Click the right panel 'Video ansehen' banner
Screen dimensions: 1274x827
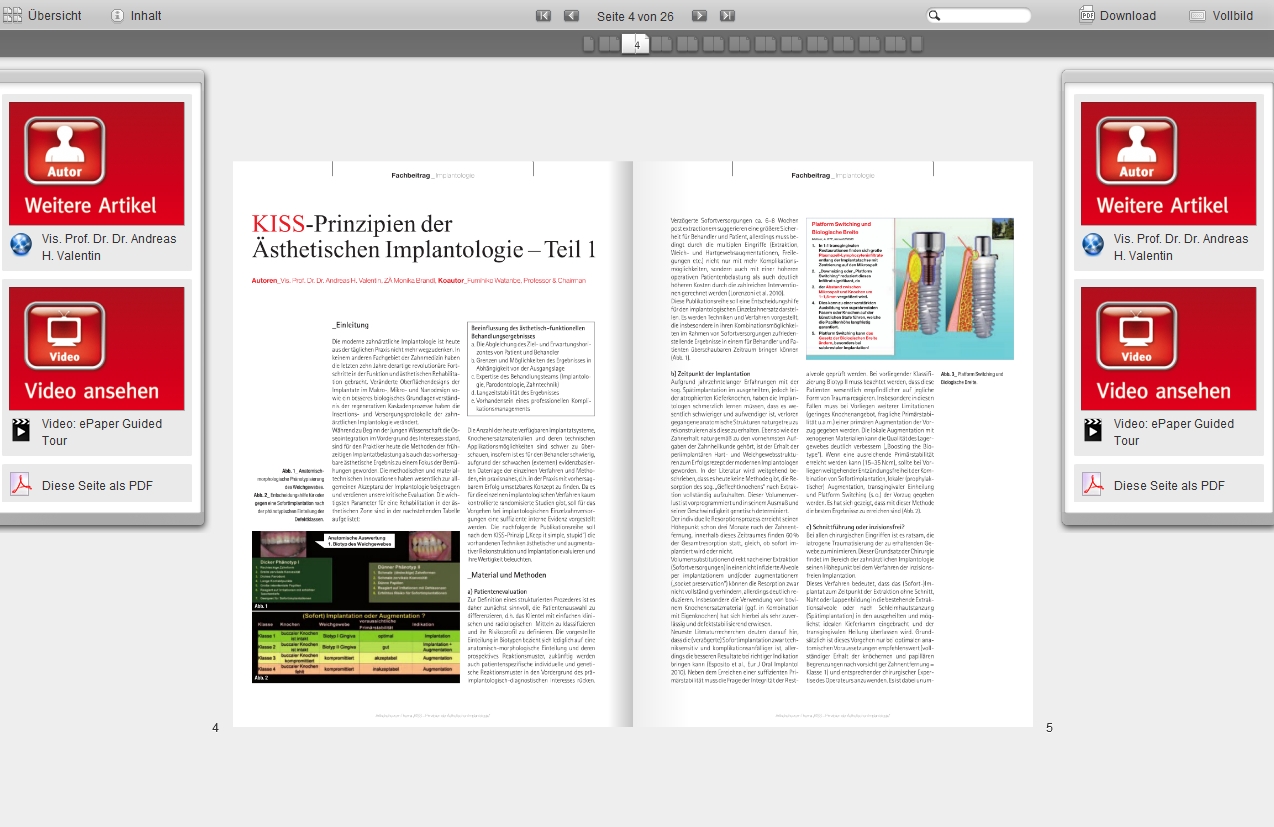coord(1169,349)
